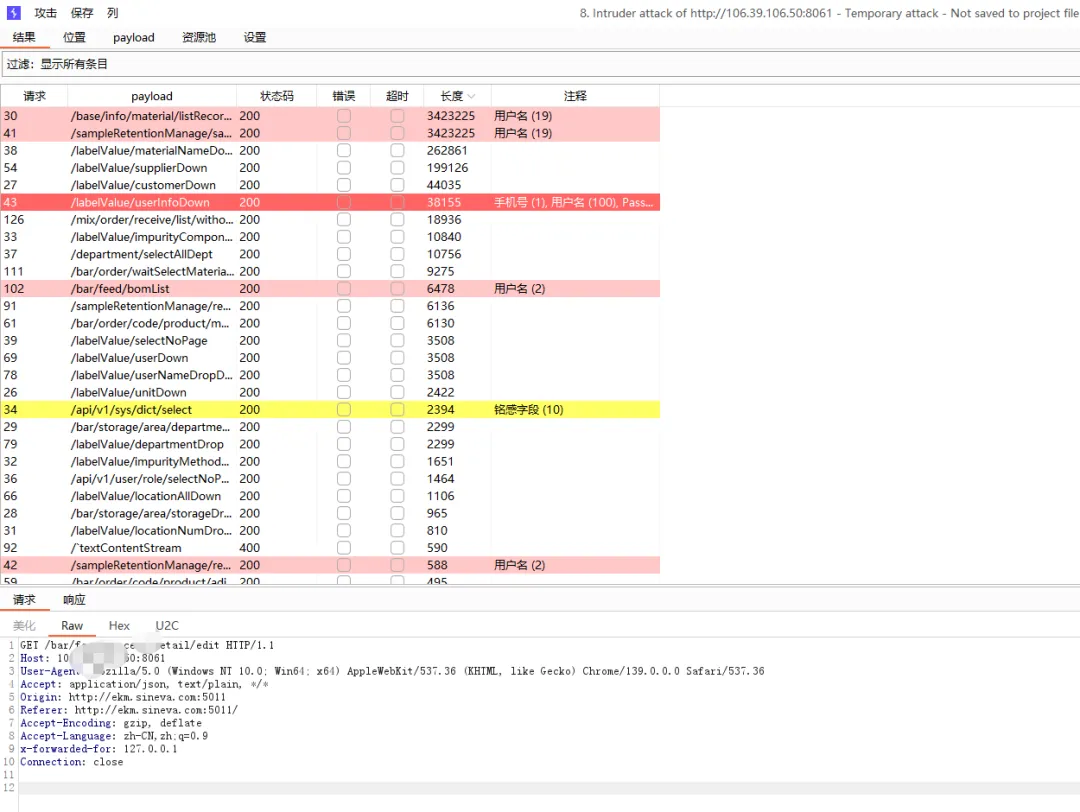
Task: Open the 资源池 tab
Action: (198, 37)
